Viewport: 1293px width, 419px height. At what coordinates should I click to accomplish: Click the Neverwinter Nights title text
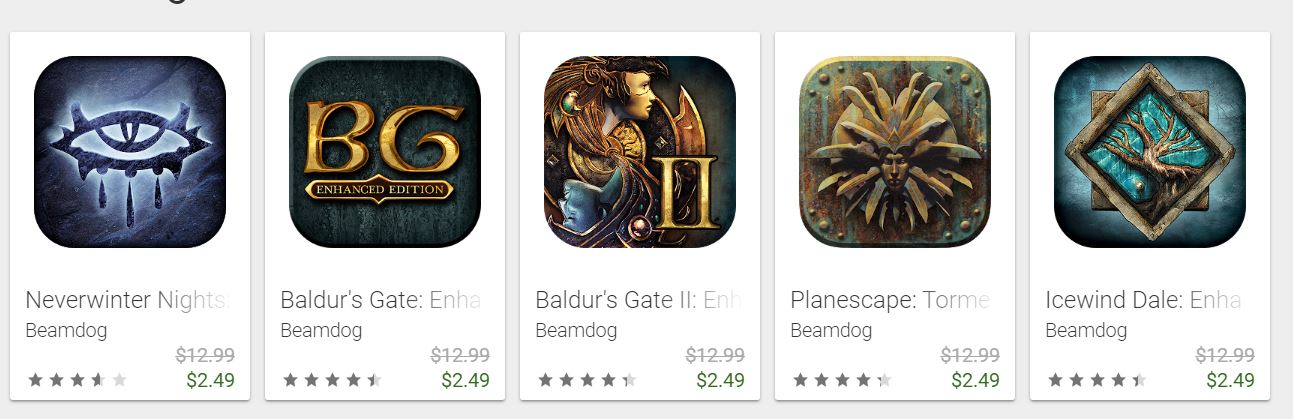point(128,300)
